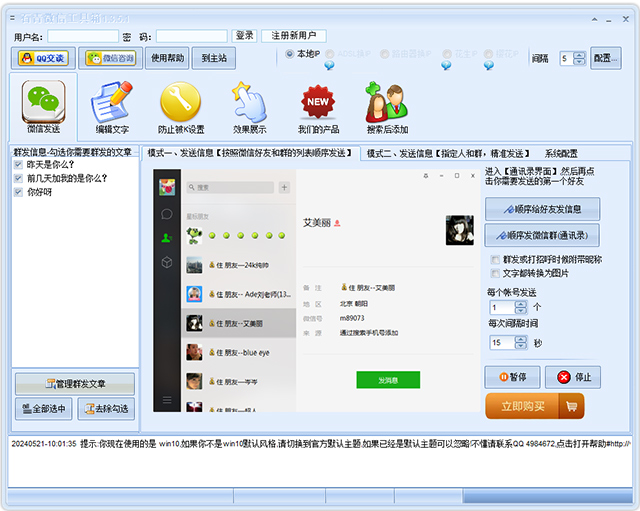This screenshot has width=640, height=511.
Task: Click the WeChat 搜索 search box
Action: pyautogui.click(x=230, y=187)
